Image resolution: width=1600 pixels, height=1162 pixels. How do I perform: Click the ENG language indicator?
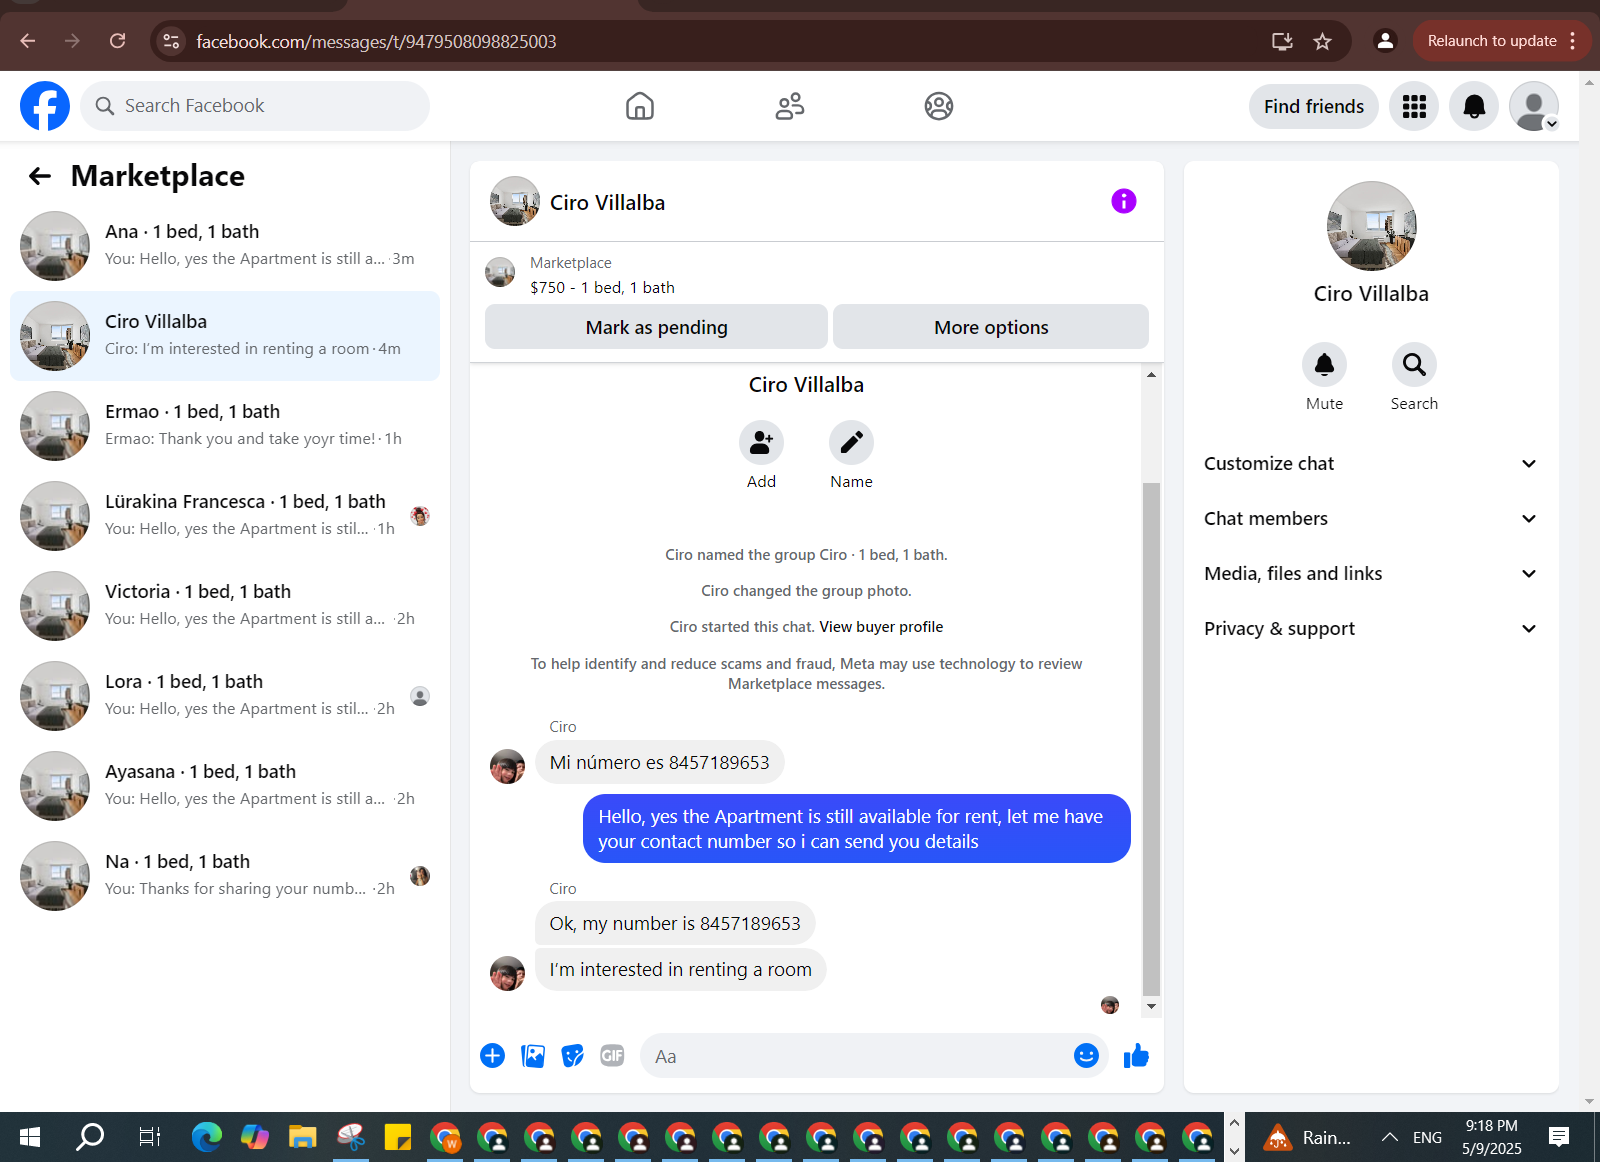click(1427, 1137)
